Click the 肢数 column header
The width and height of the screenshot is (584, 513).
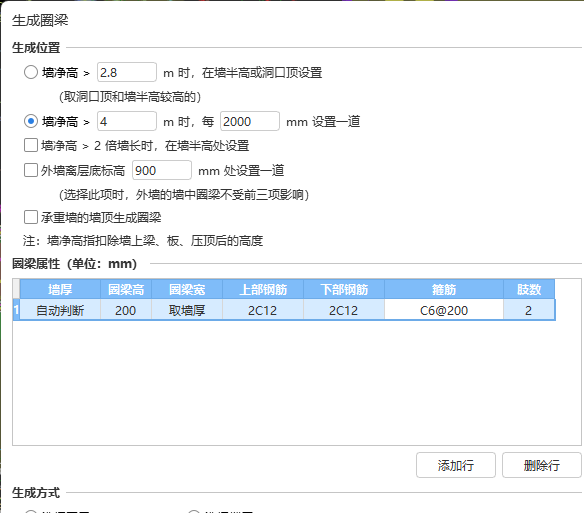pyautogui.click(x=529, y=289)
